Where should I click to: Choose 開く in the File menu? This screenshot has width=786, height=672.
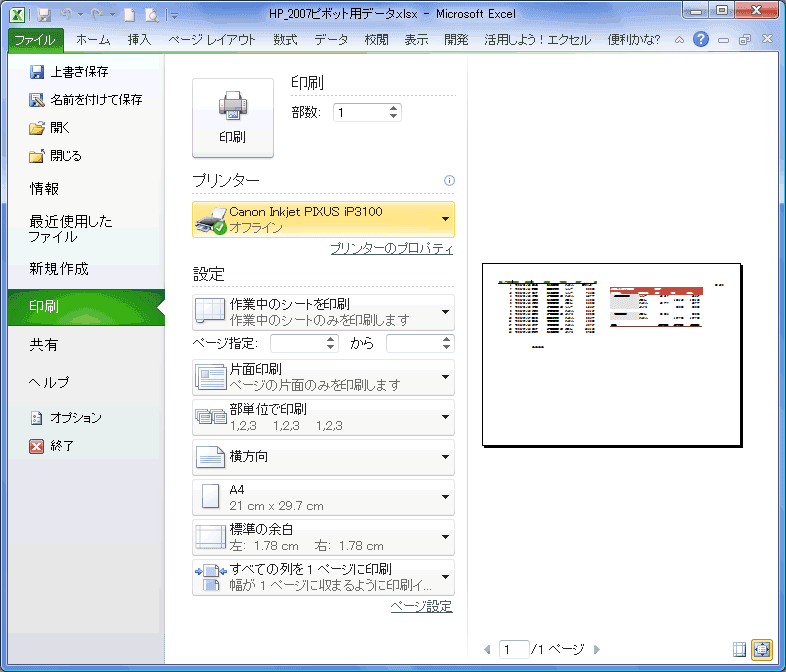point(49,128)
